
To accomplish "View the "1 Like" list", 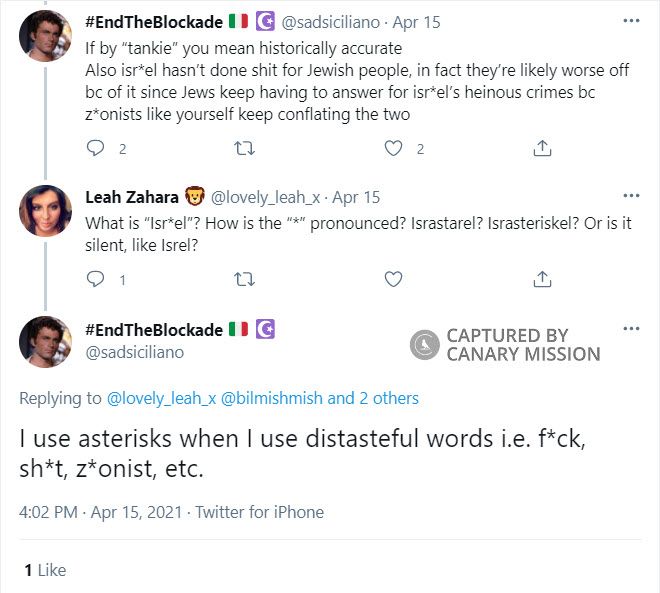I will [45, 570].
